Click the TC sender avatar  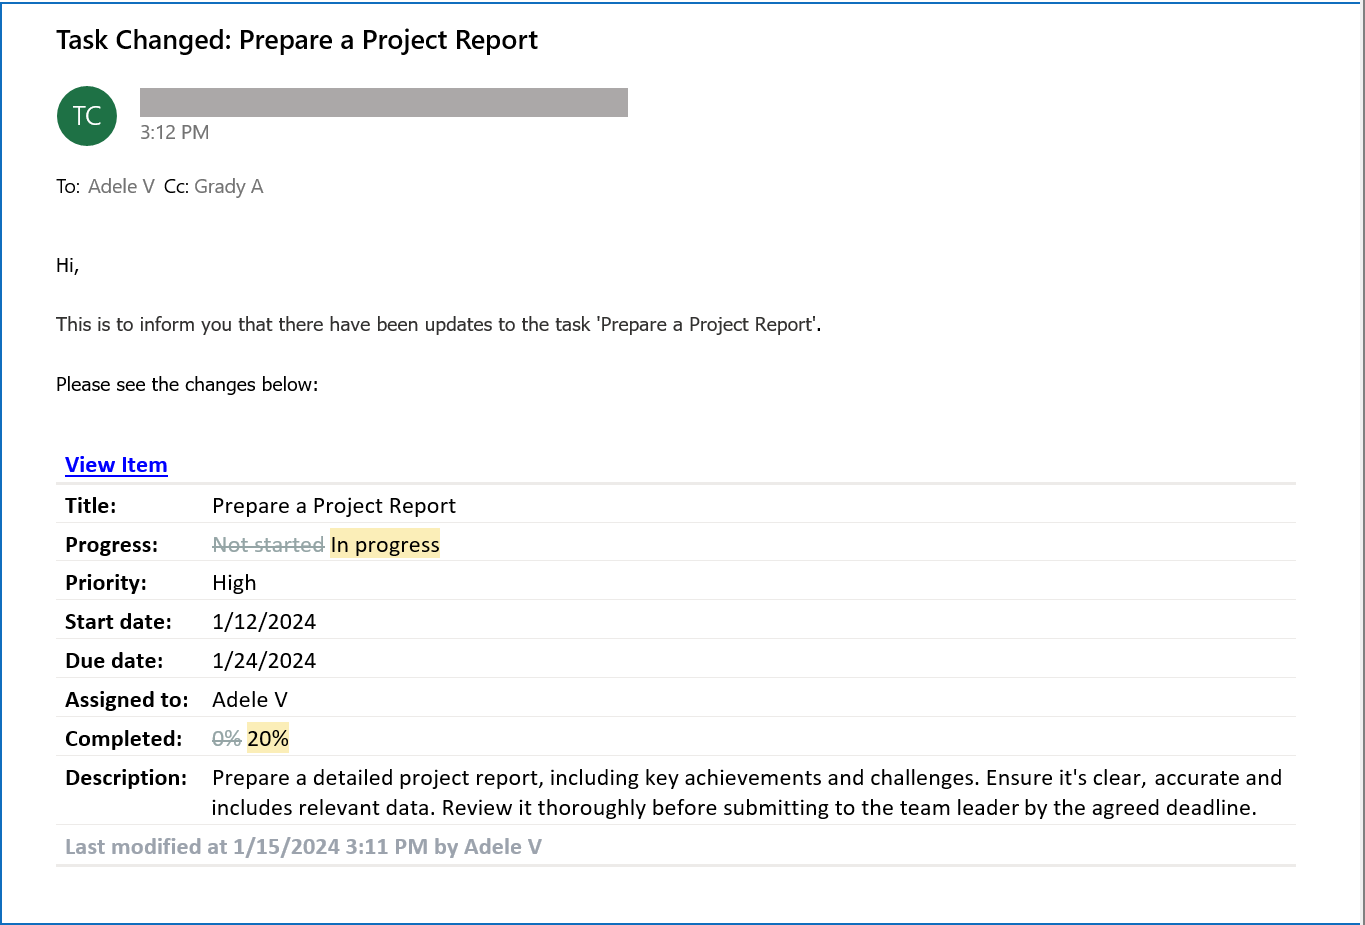click(x=87, y=116)
